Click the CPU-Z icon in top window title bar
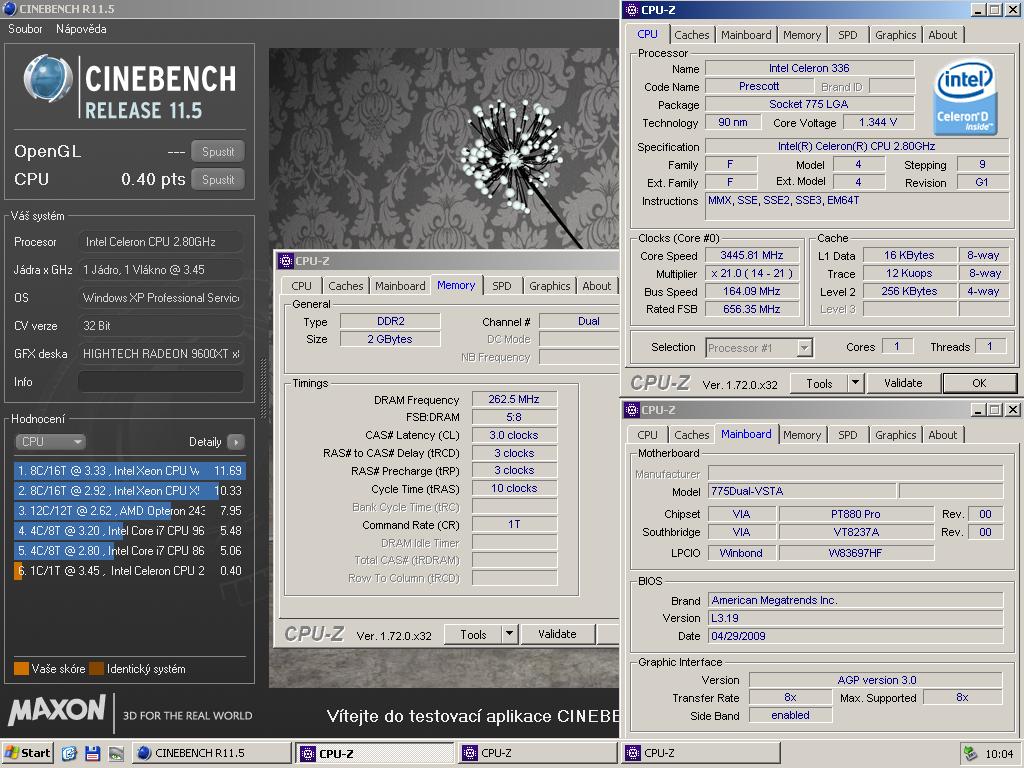 coord(632,9)
